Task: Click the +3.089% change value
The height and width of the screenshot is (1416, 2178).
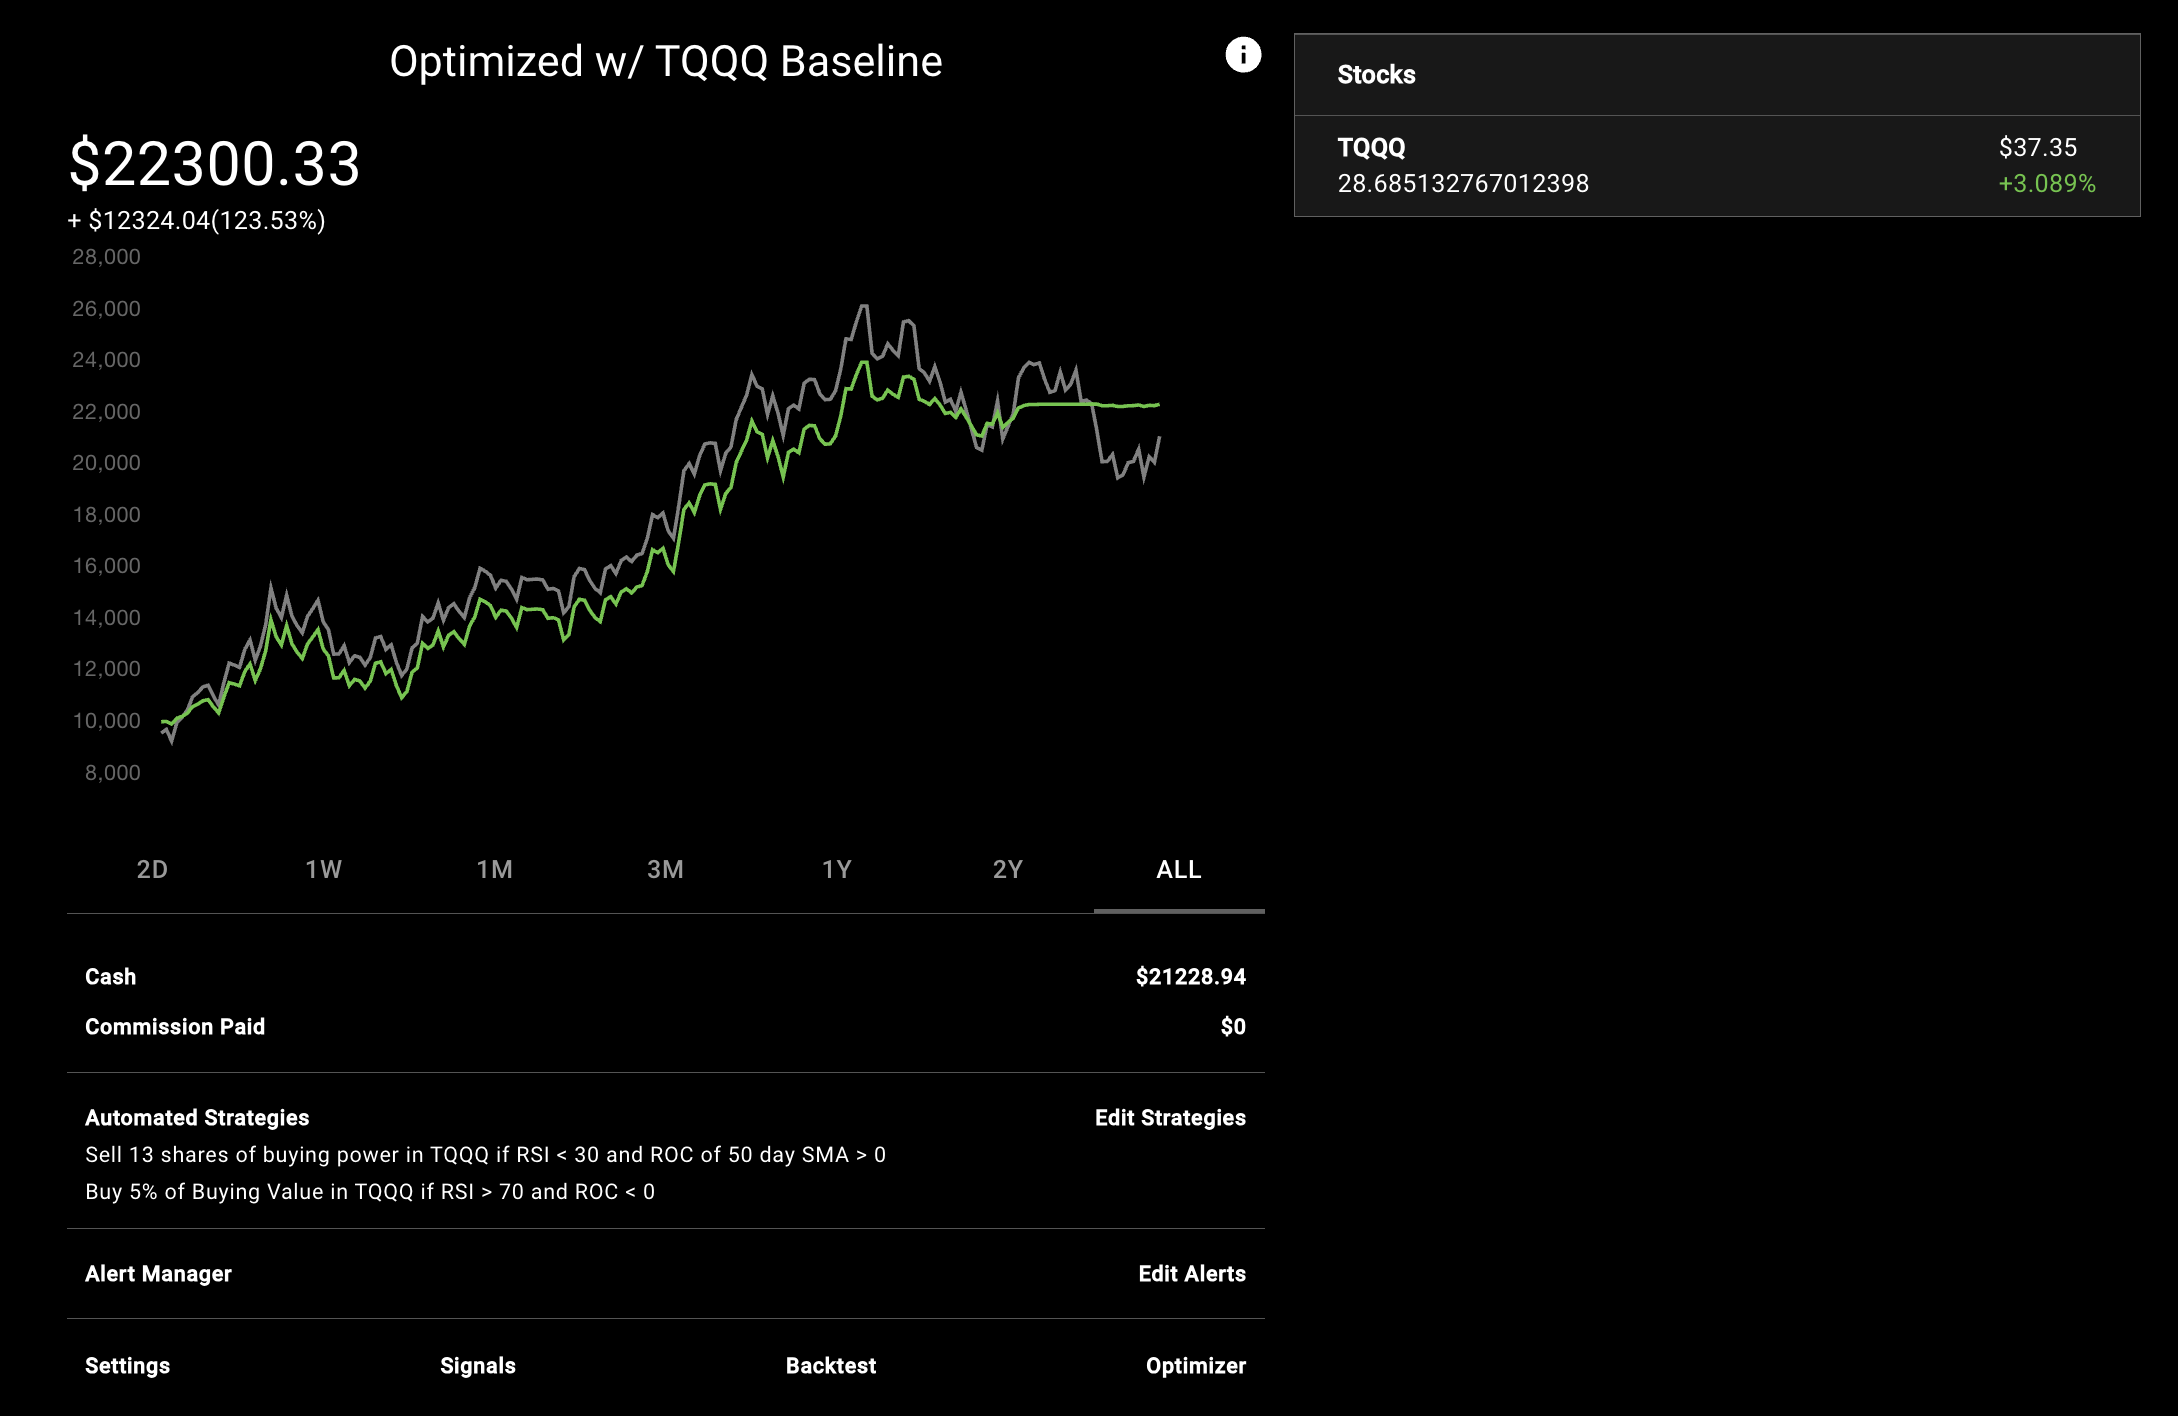Action: 2047,184
